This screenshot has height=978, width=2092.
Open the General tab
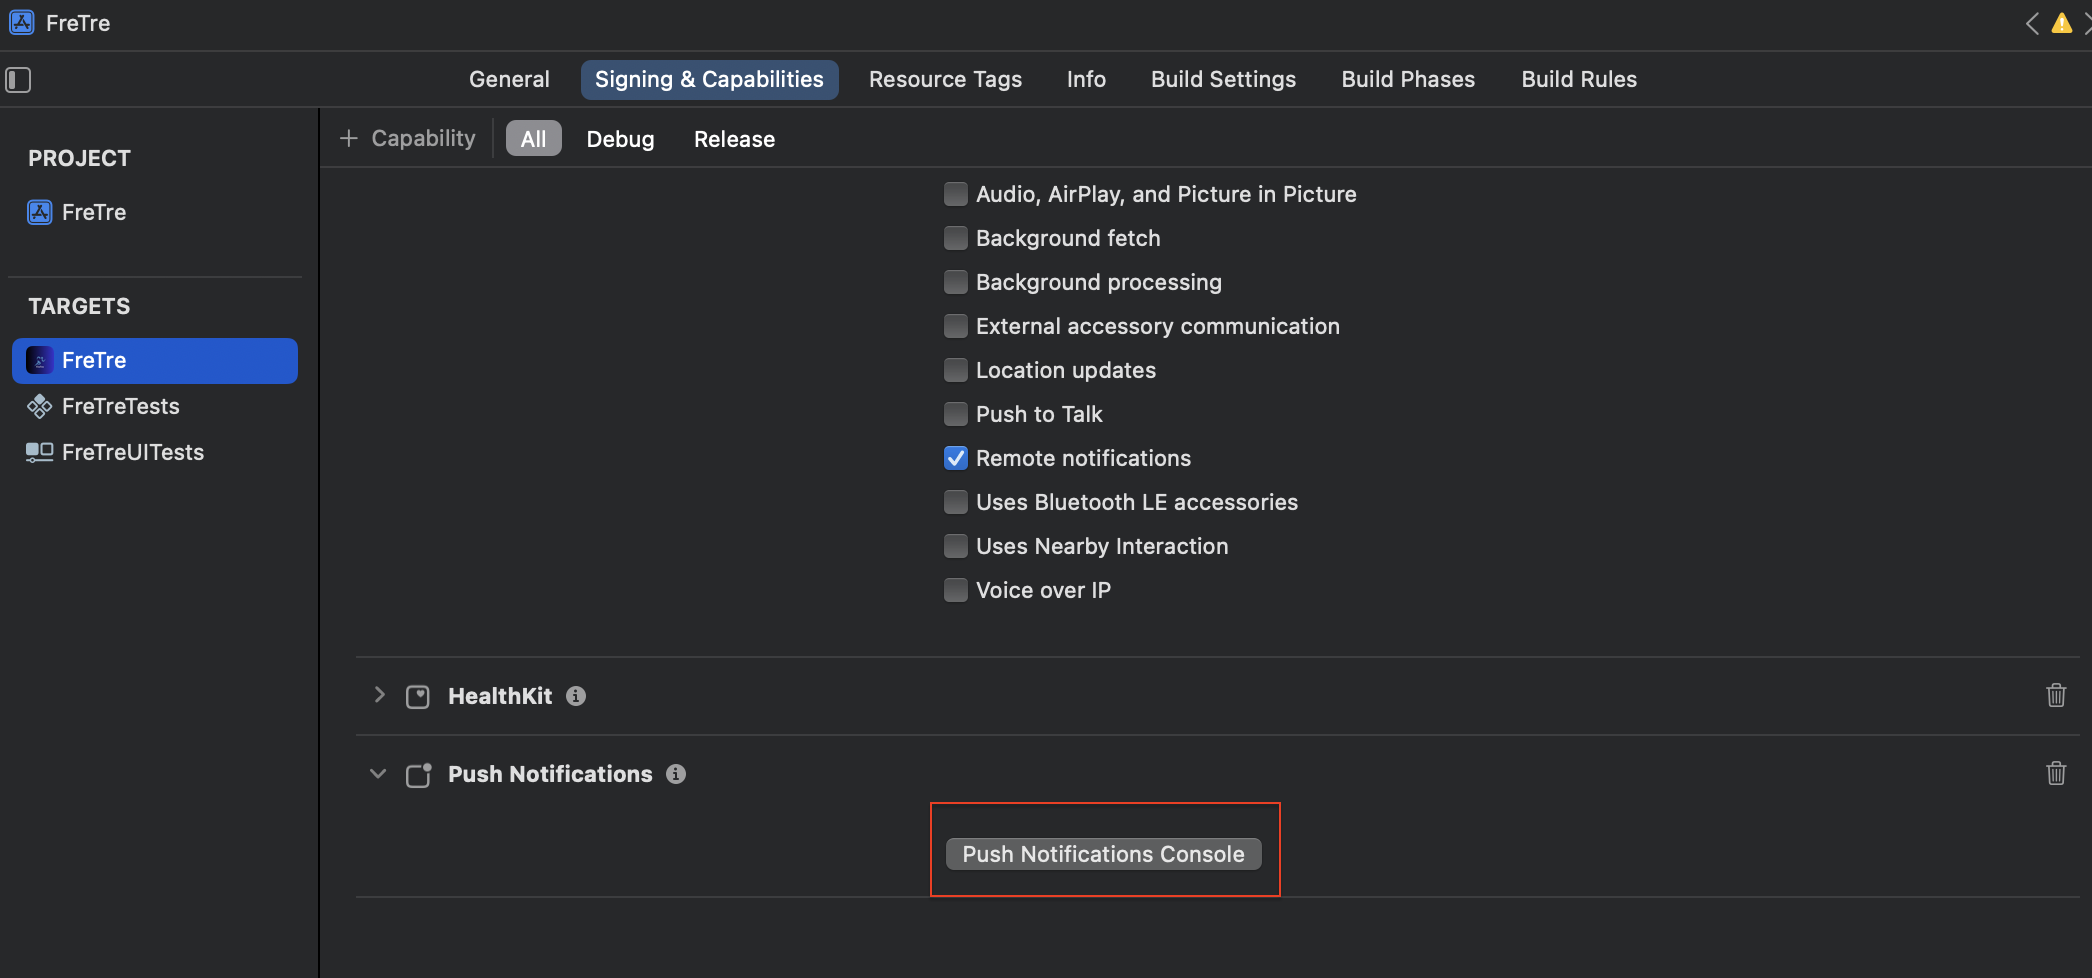pyautogui.click(x=509, y=79)
